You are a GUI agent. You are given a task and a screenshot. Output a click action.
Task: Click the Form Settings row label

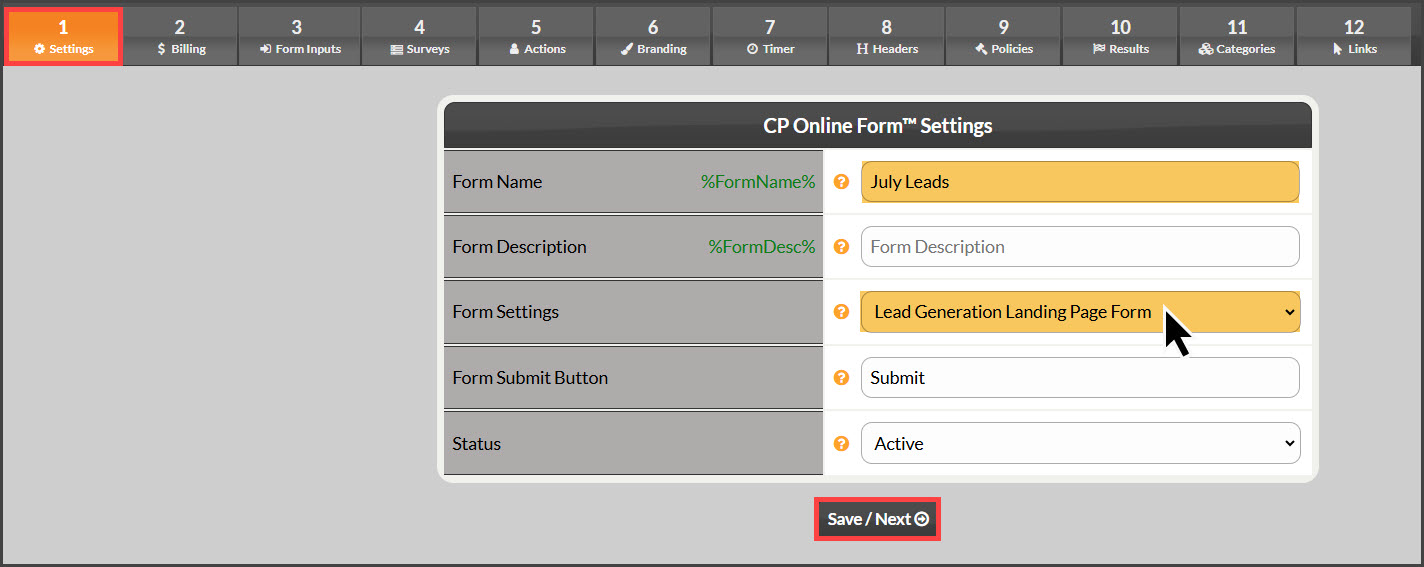click(505, 312)
